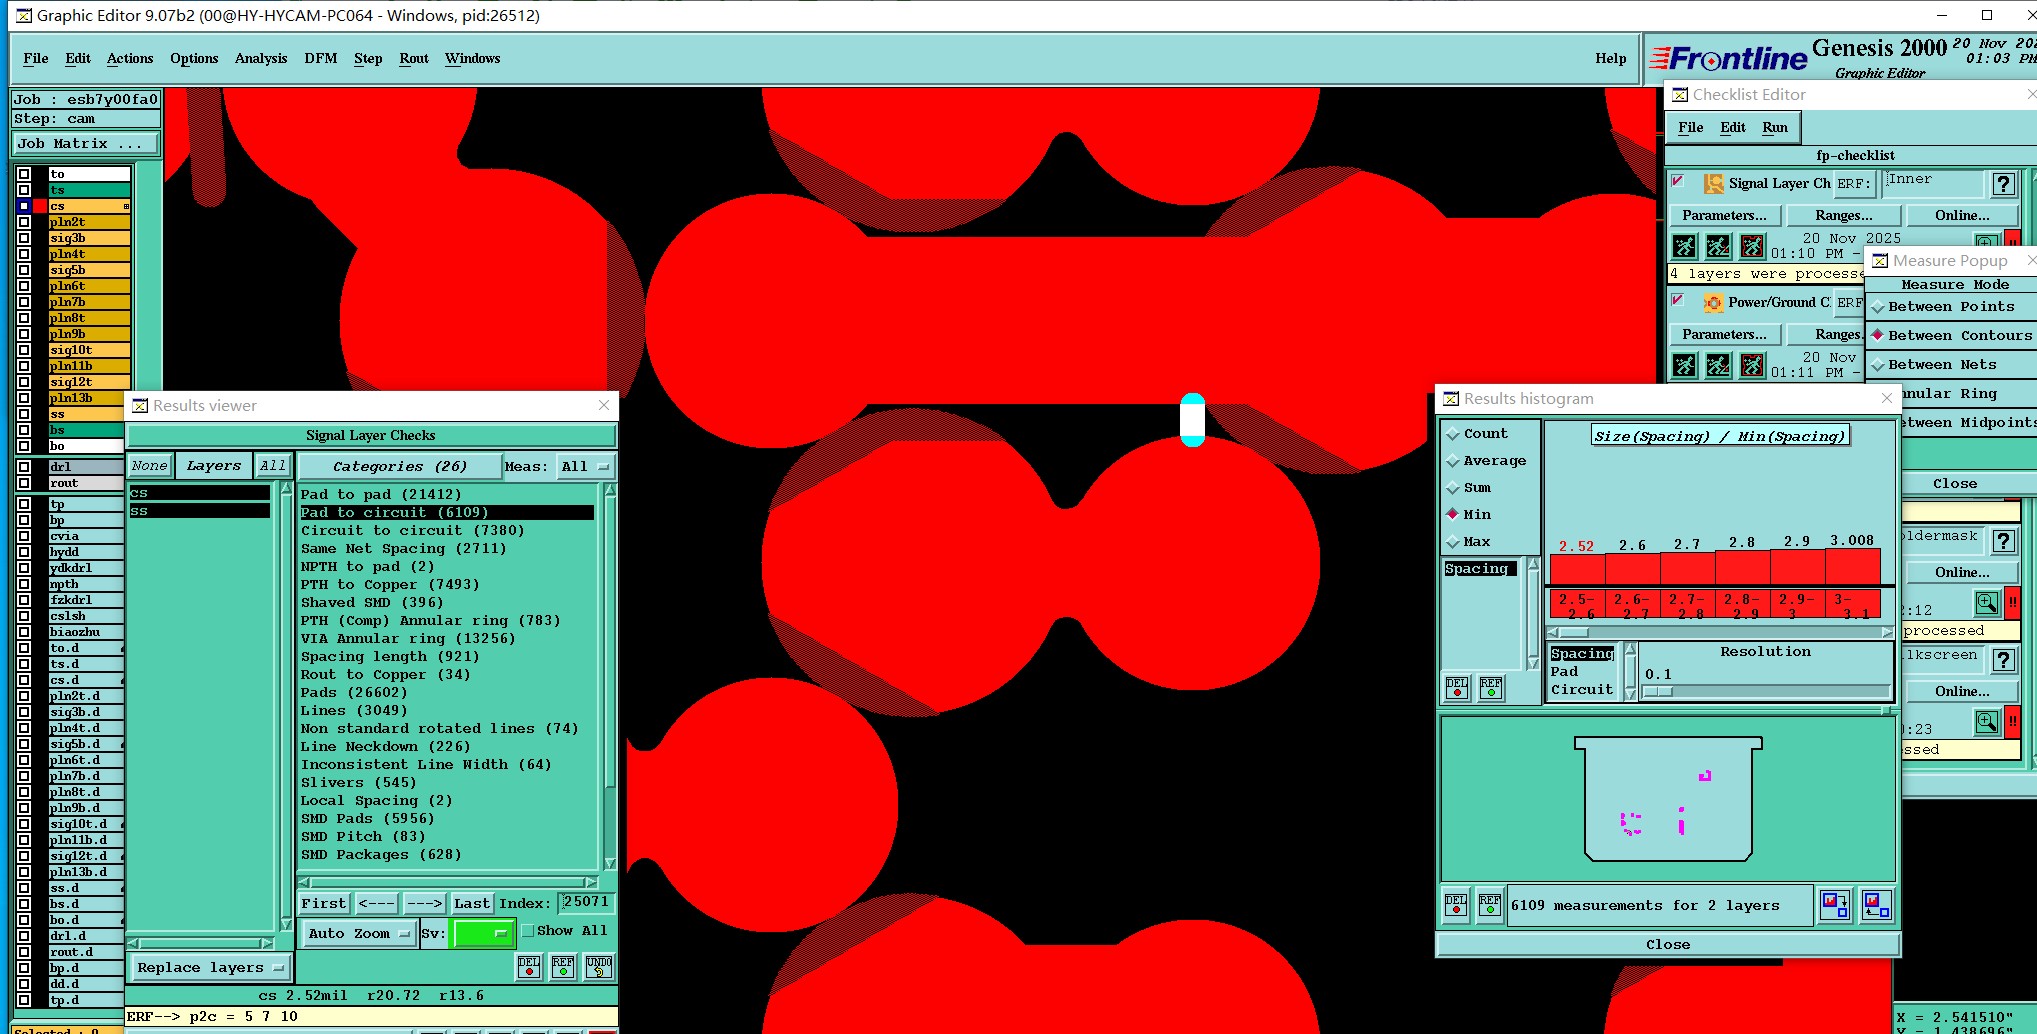Click Close at bottom of Results histogram
This screenshot has width=2037, height=1034.
click(x=1668, y=945)
